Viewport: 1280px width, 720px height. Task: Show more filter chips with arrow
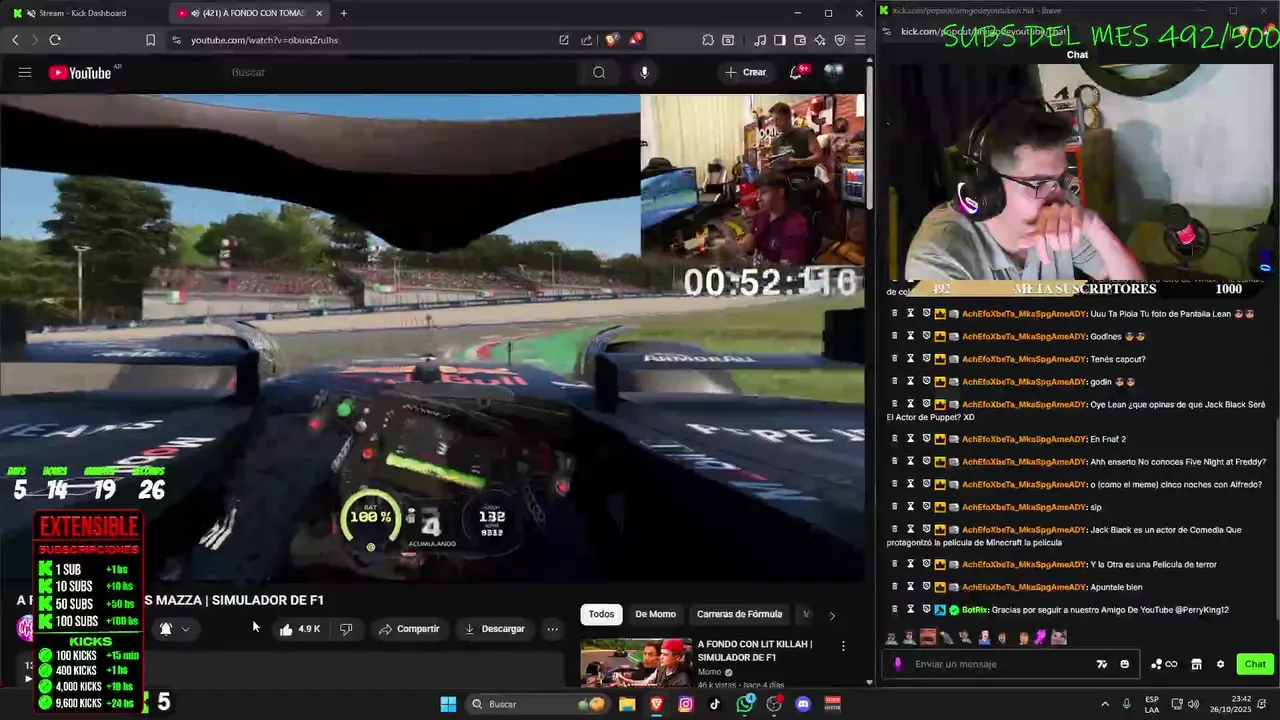831,615
